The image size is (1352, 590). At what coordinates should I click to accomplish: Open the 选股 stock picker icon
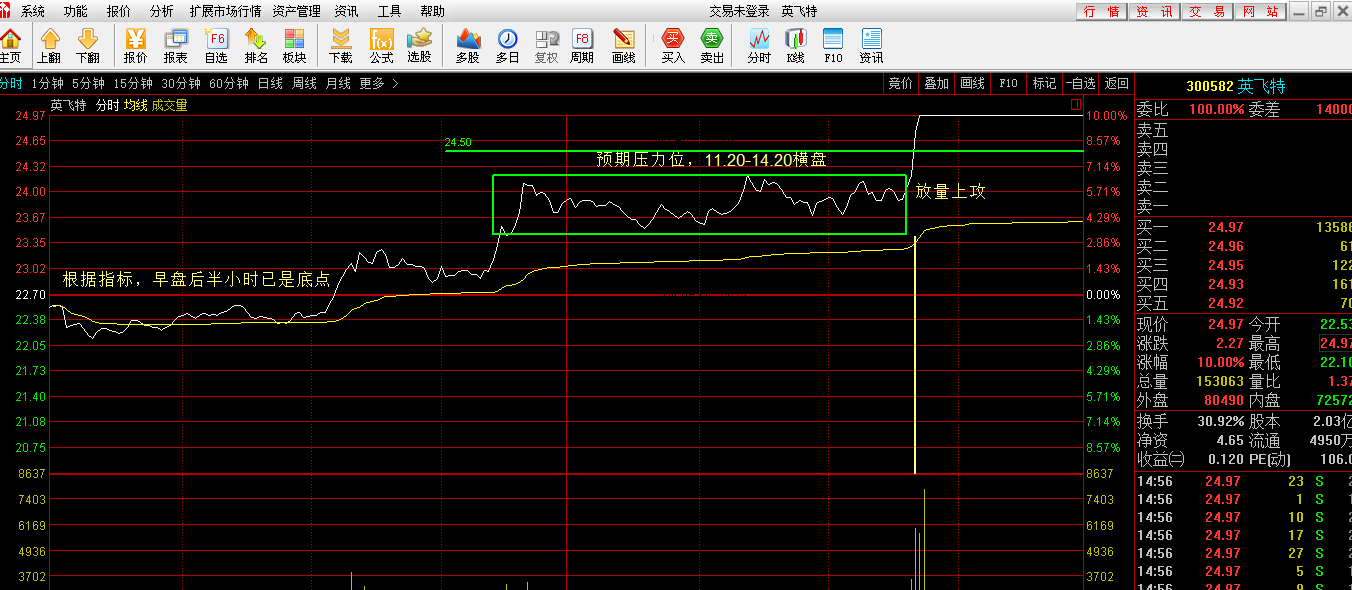[x=419, y=47]
